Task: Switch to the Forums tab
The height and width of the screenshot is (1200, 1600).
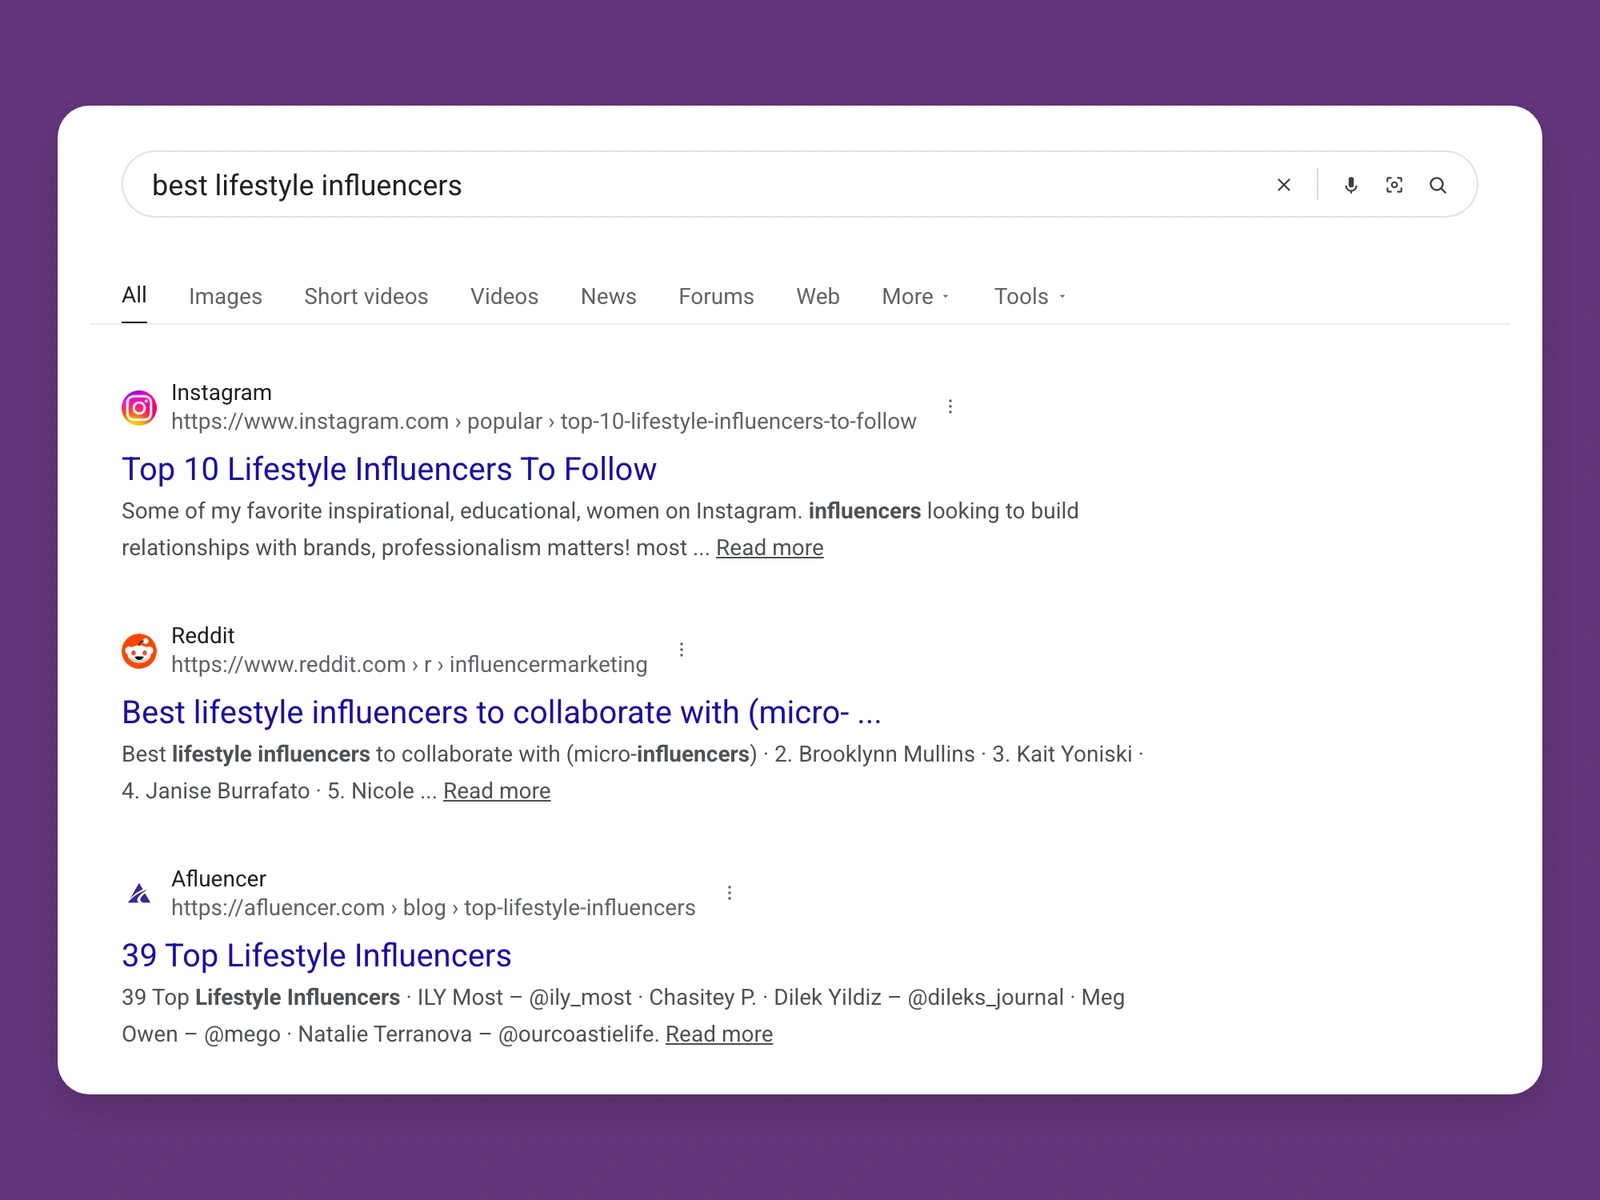Action: 716,297
